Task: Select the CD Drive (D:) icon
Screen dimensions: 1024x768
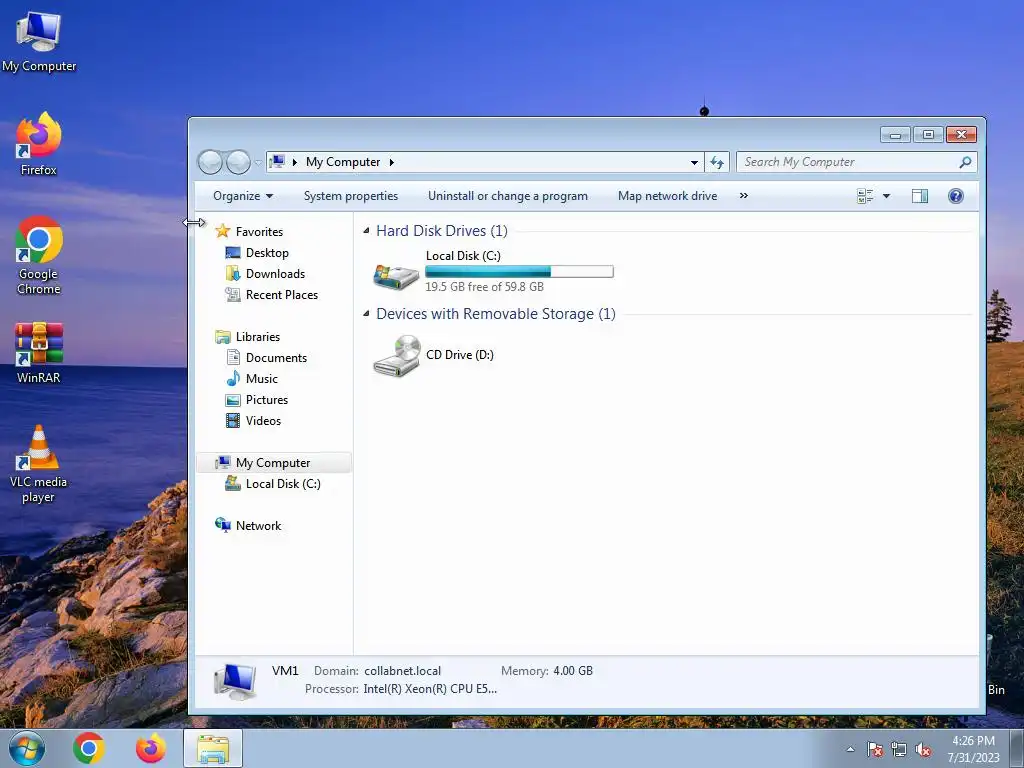Action: [x=396, y=355]
